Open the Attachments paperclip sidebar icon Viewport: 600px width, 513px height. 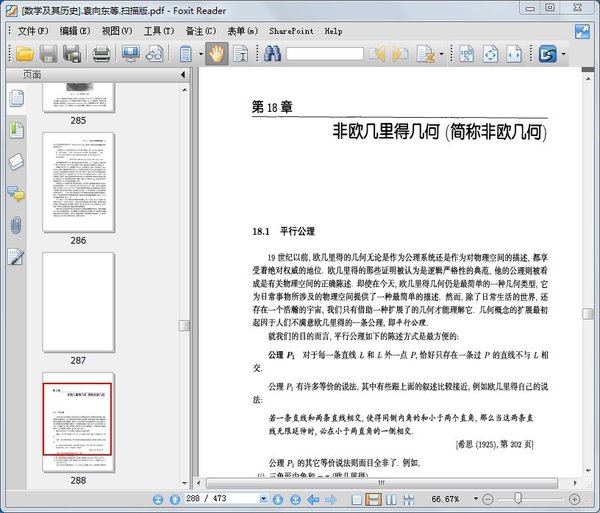coord(16,225)
